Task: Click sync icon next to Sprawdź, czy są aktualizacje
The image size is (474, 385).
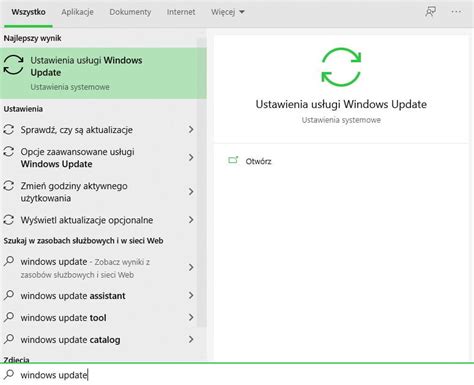Action: tap(9, 129)
